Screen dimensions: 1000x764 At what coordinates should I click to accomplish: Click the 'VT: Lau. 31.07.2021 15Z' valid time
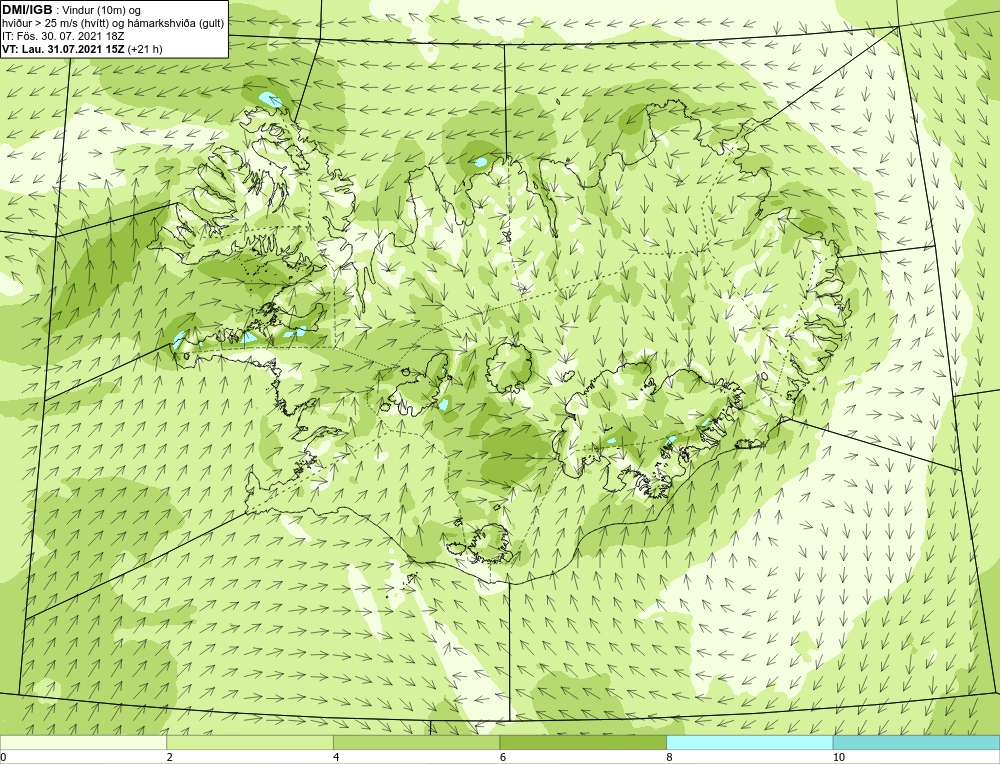point(64,49)
